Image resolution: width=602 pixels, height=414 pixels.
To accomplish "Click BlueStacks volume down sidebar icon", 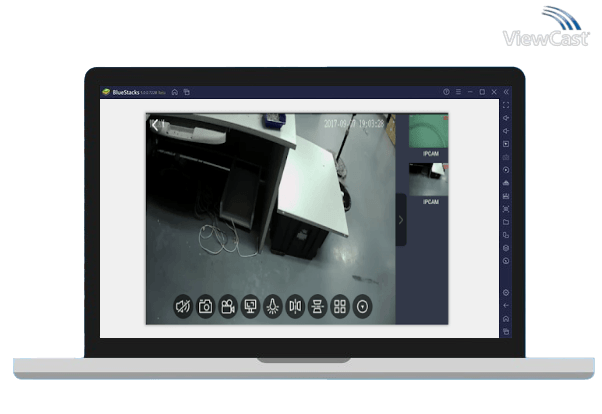I will coord(506,131).
